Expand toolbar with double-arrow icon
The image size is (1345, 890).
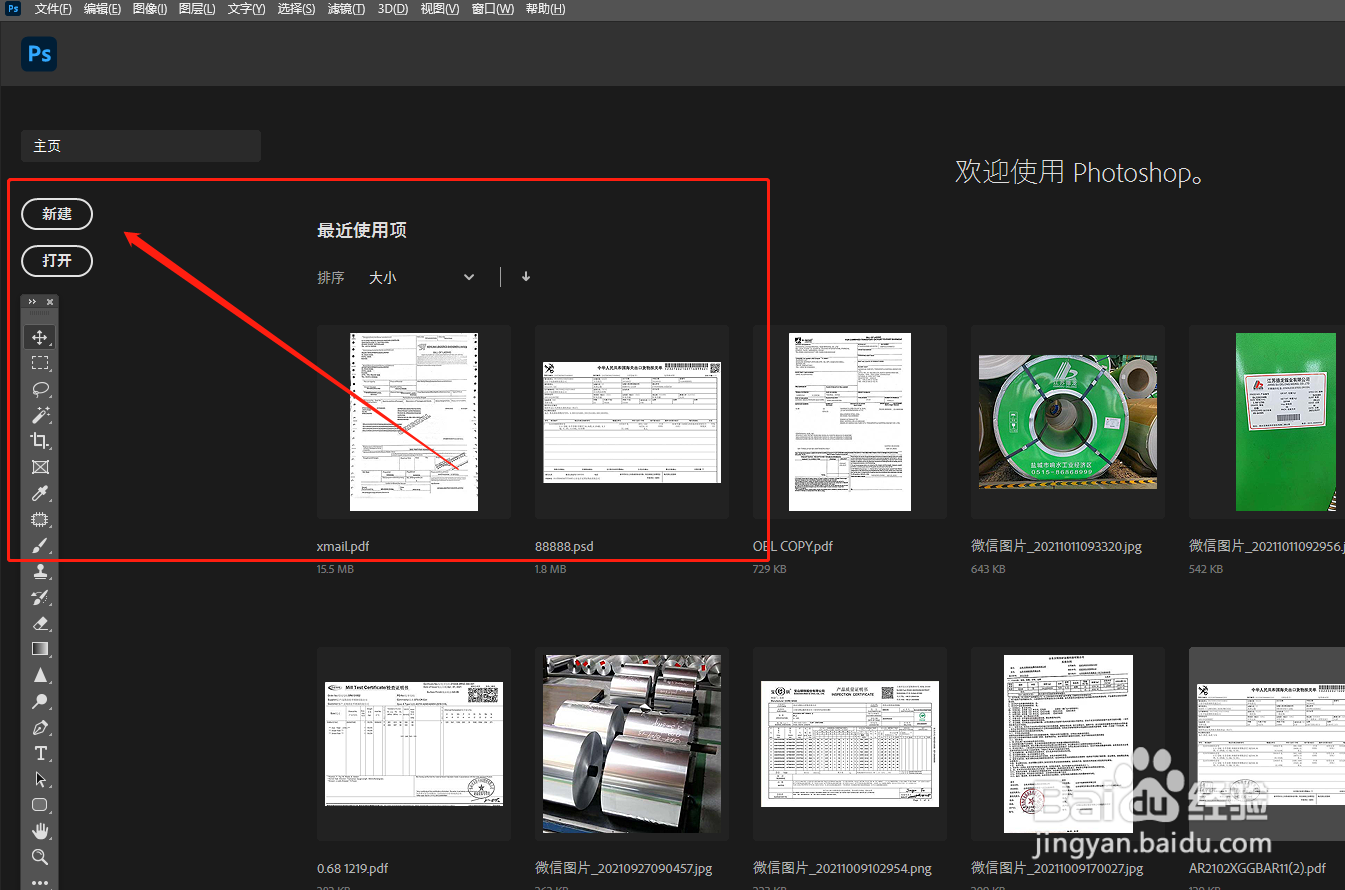point(32,301)
